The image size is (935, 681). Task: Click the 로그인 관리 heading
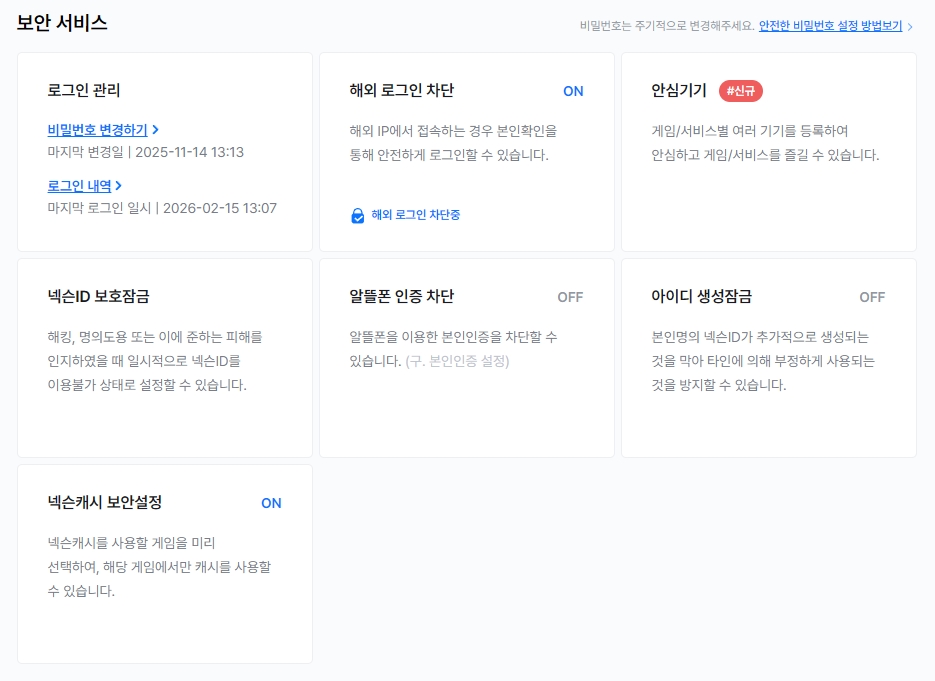point(84,91)
